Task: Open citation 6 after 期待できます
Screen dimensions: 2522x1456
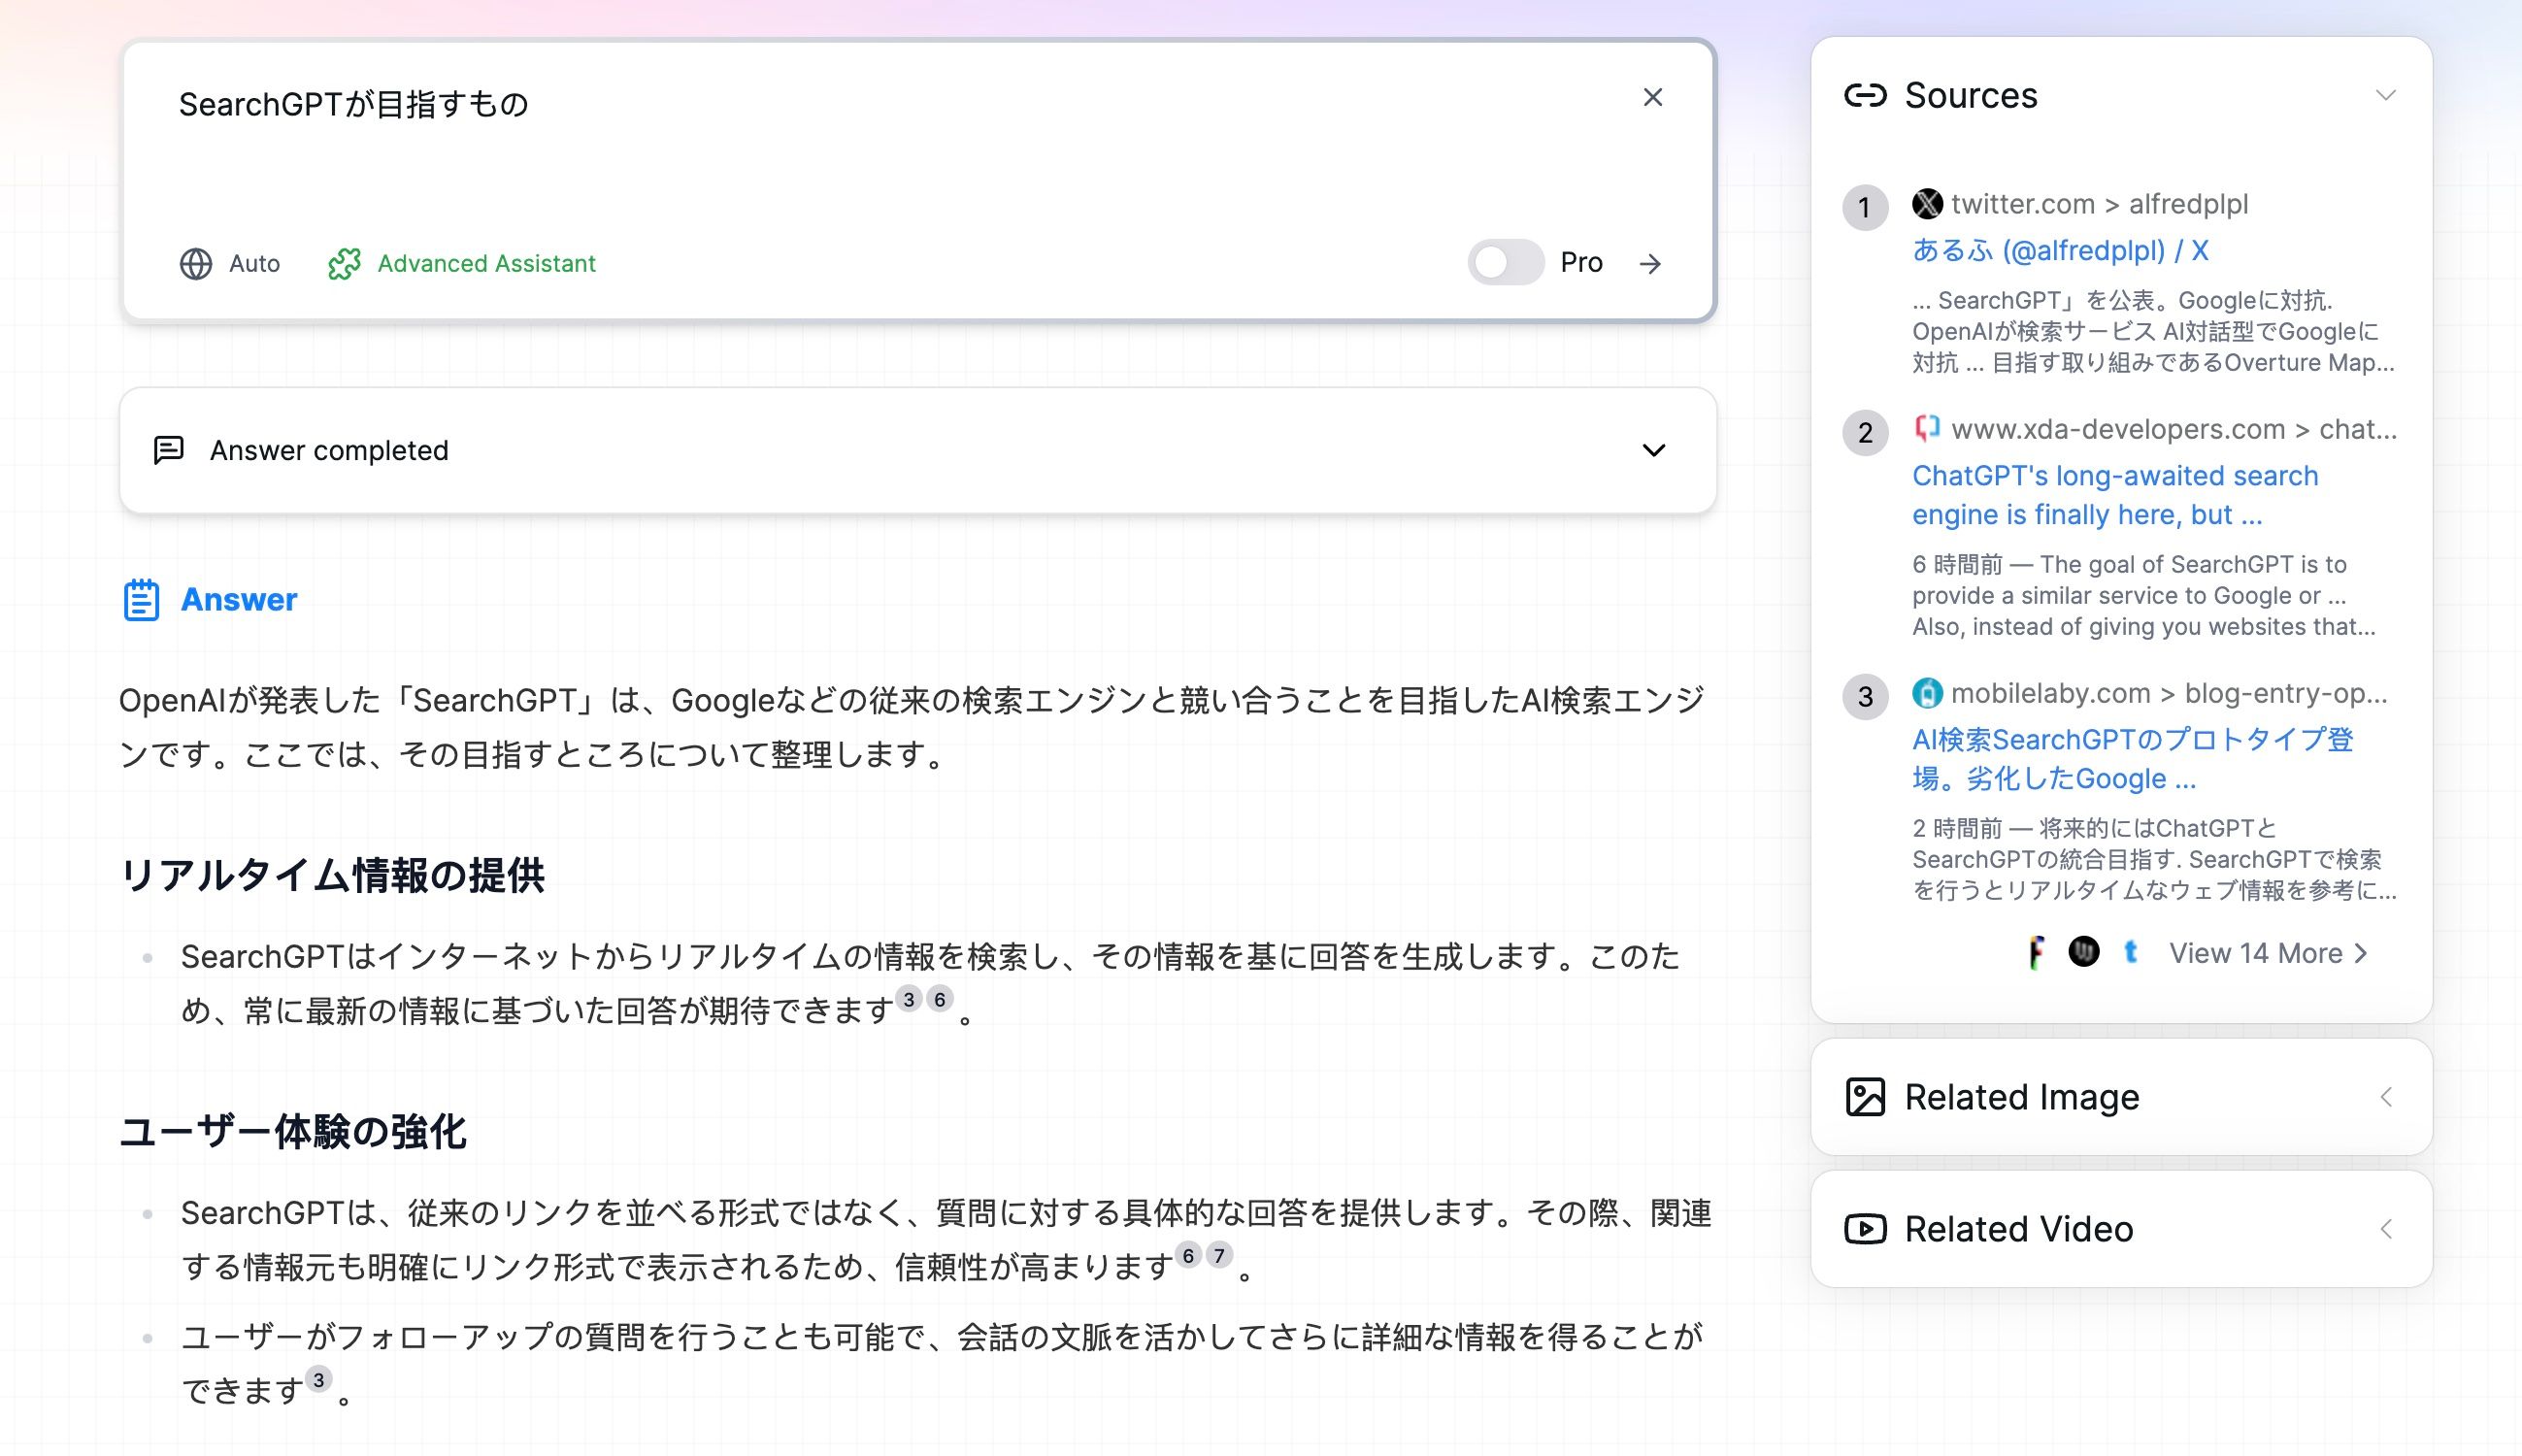Action: coord(940,999)
